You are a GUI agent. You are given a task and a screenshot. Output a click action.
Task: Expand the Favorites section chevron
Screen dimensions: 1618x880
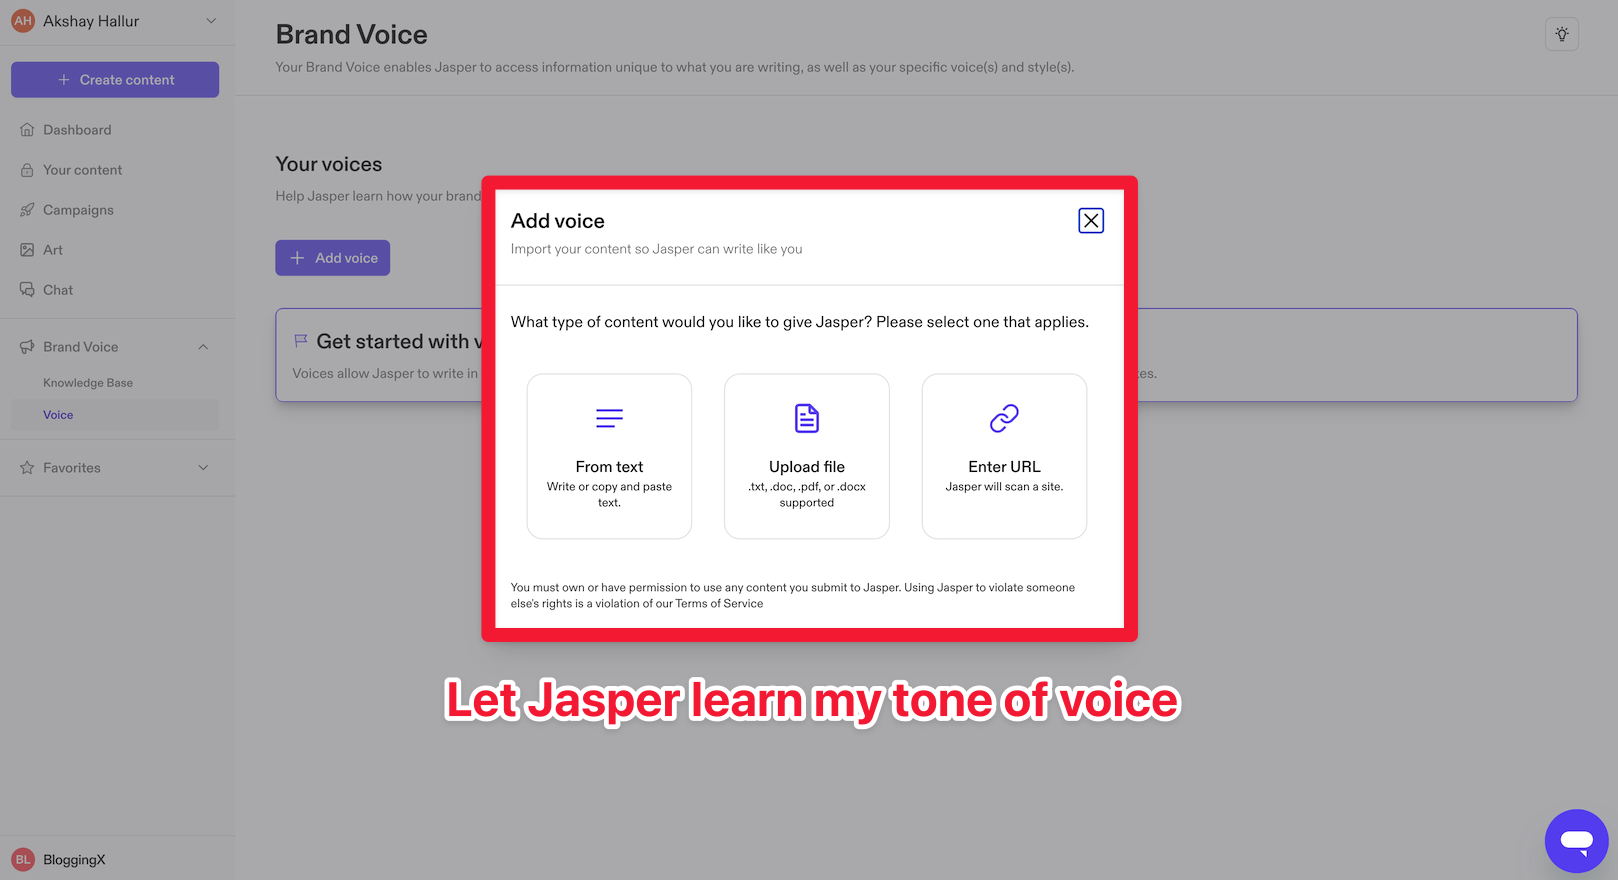point(203,468)
